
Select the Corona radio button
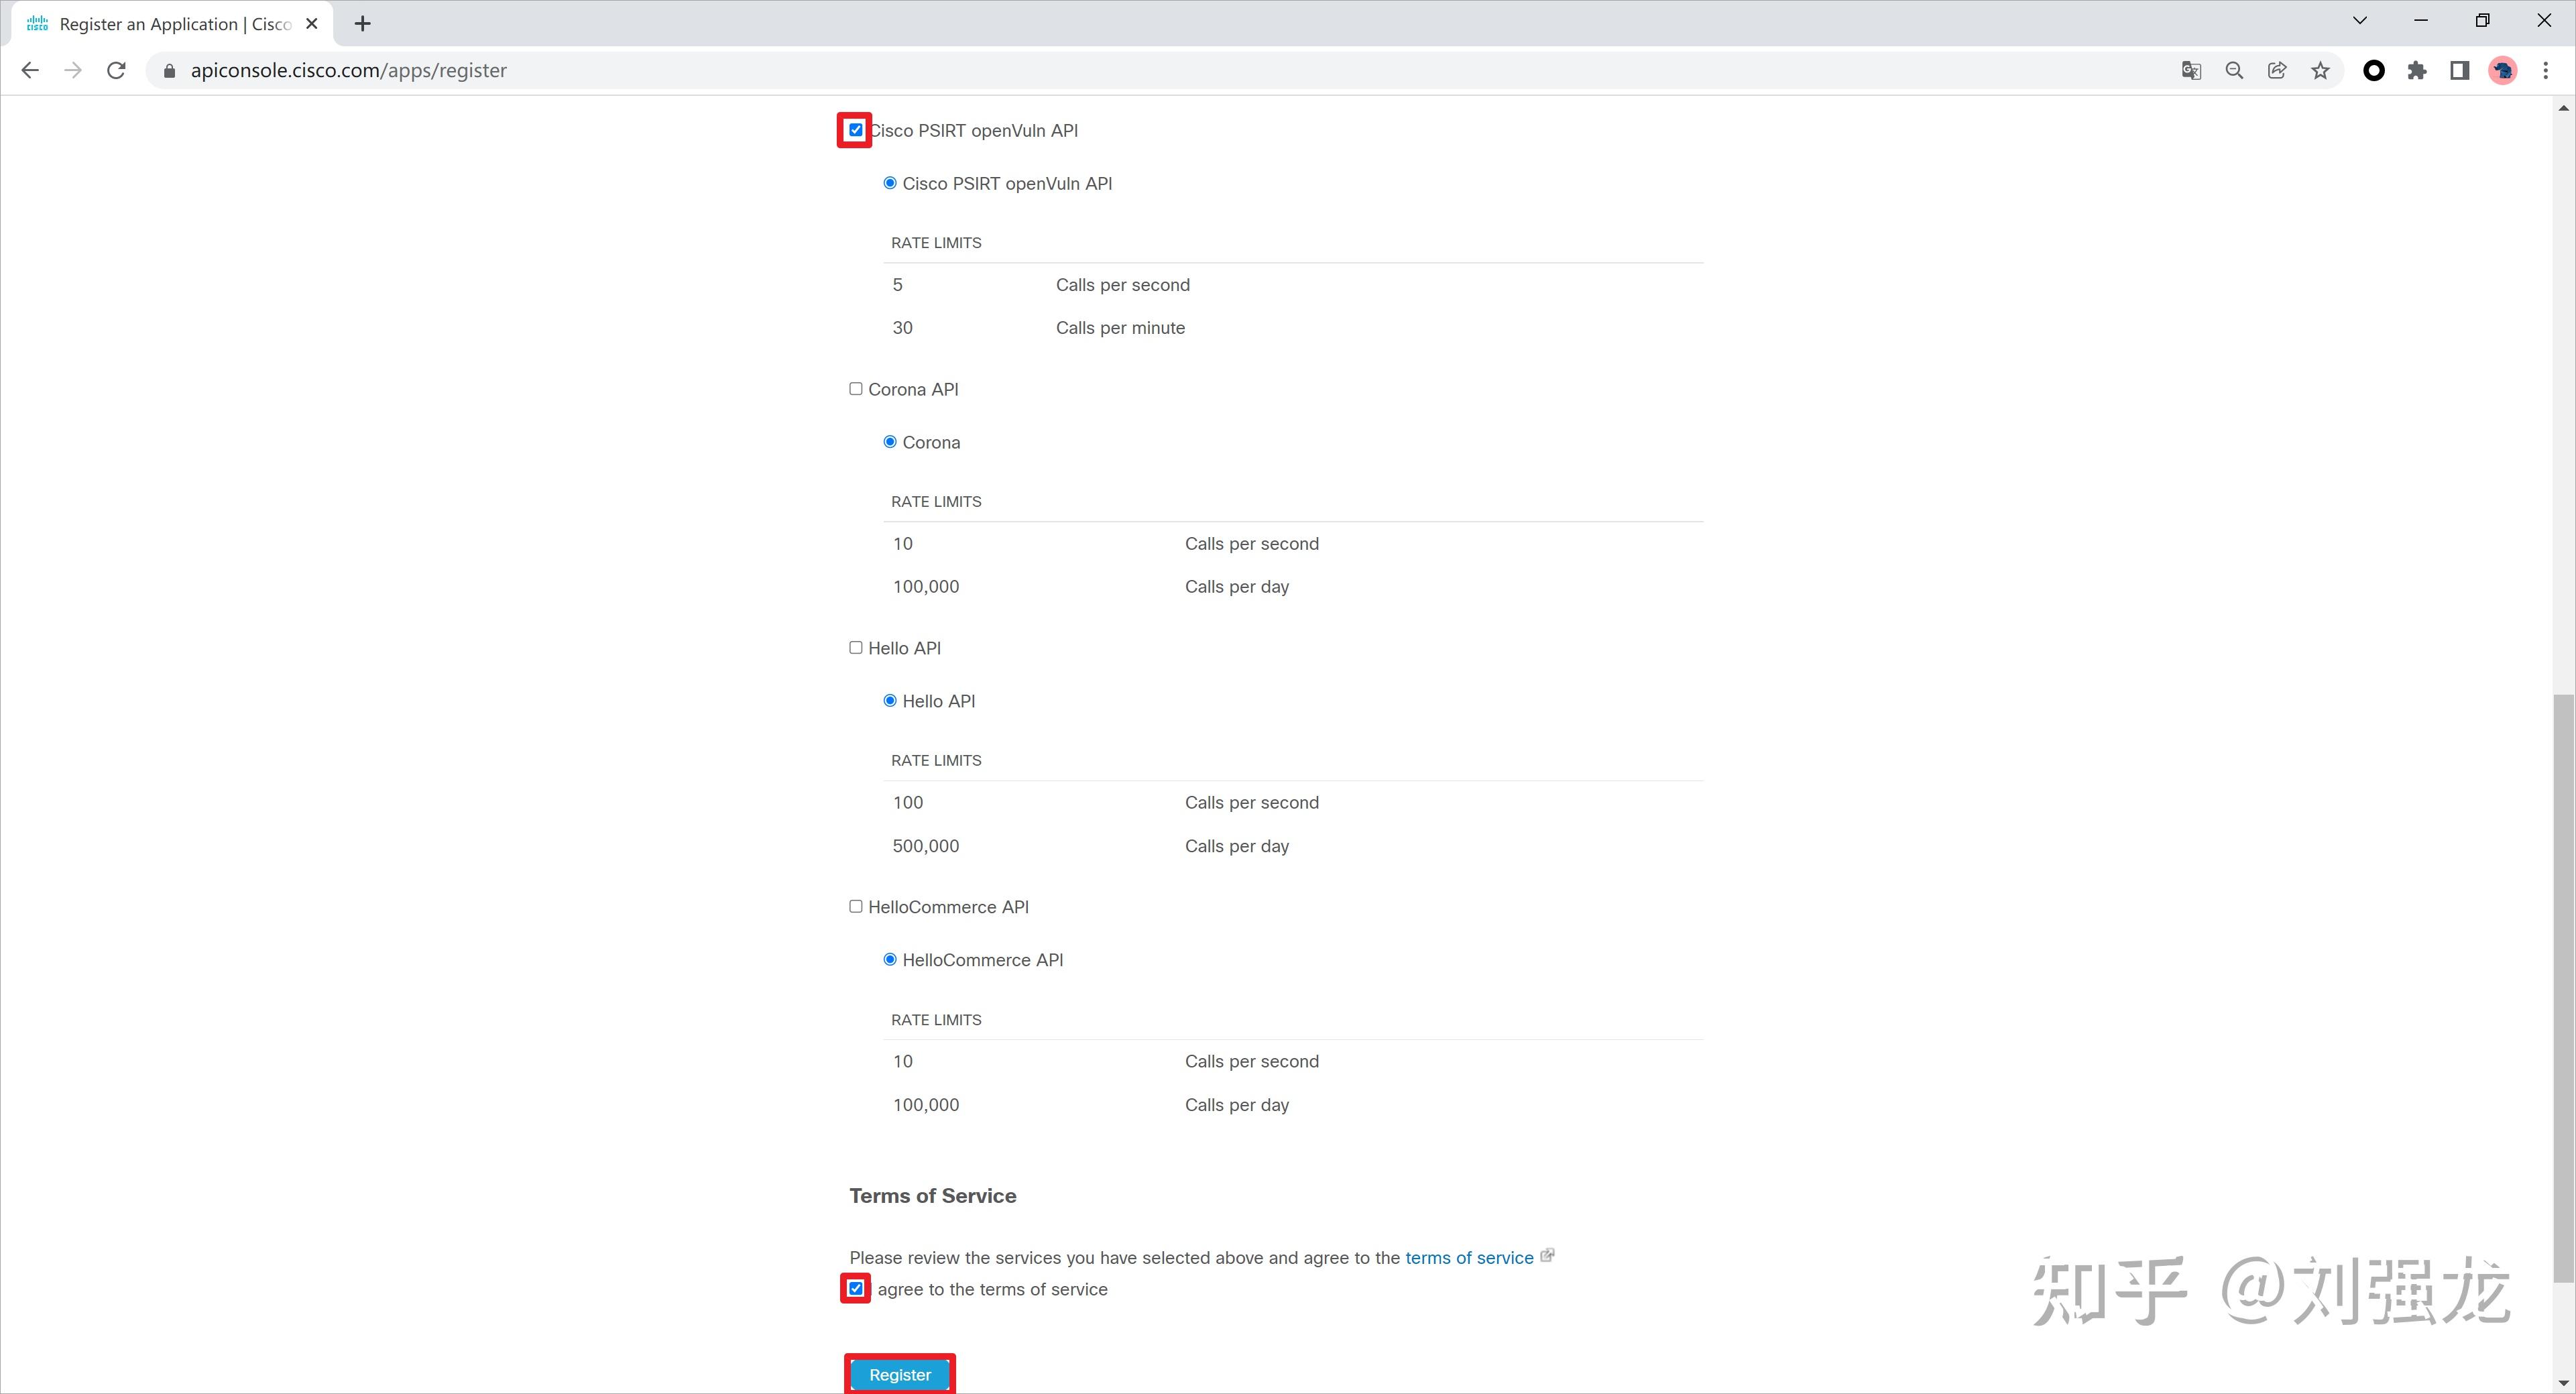tap(890, 442)
